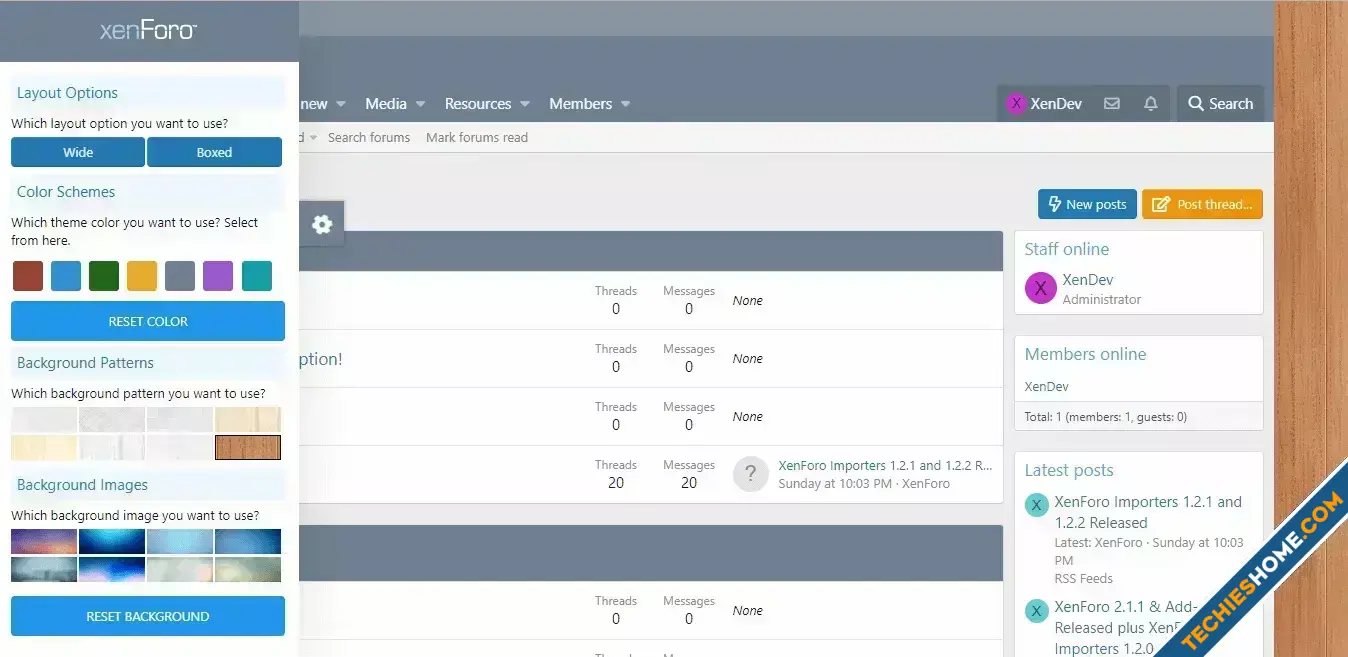This screenshot has width=1348, height=657.
Task: Click Mark forums read
Action: coord(477,138)
